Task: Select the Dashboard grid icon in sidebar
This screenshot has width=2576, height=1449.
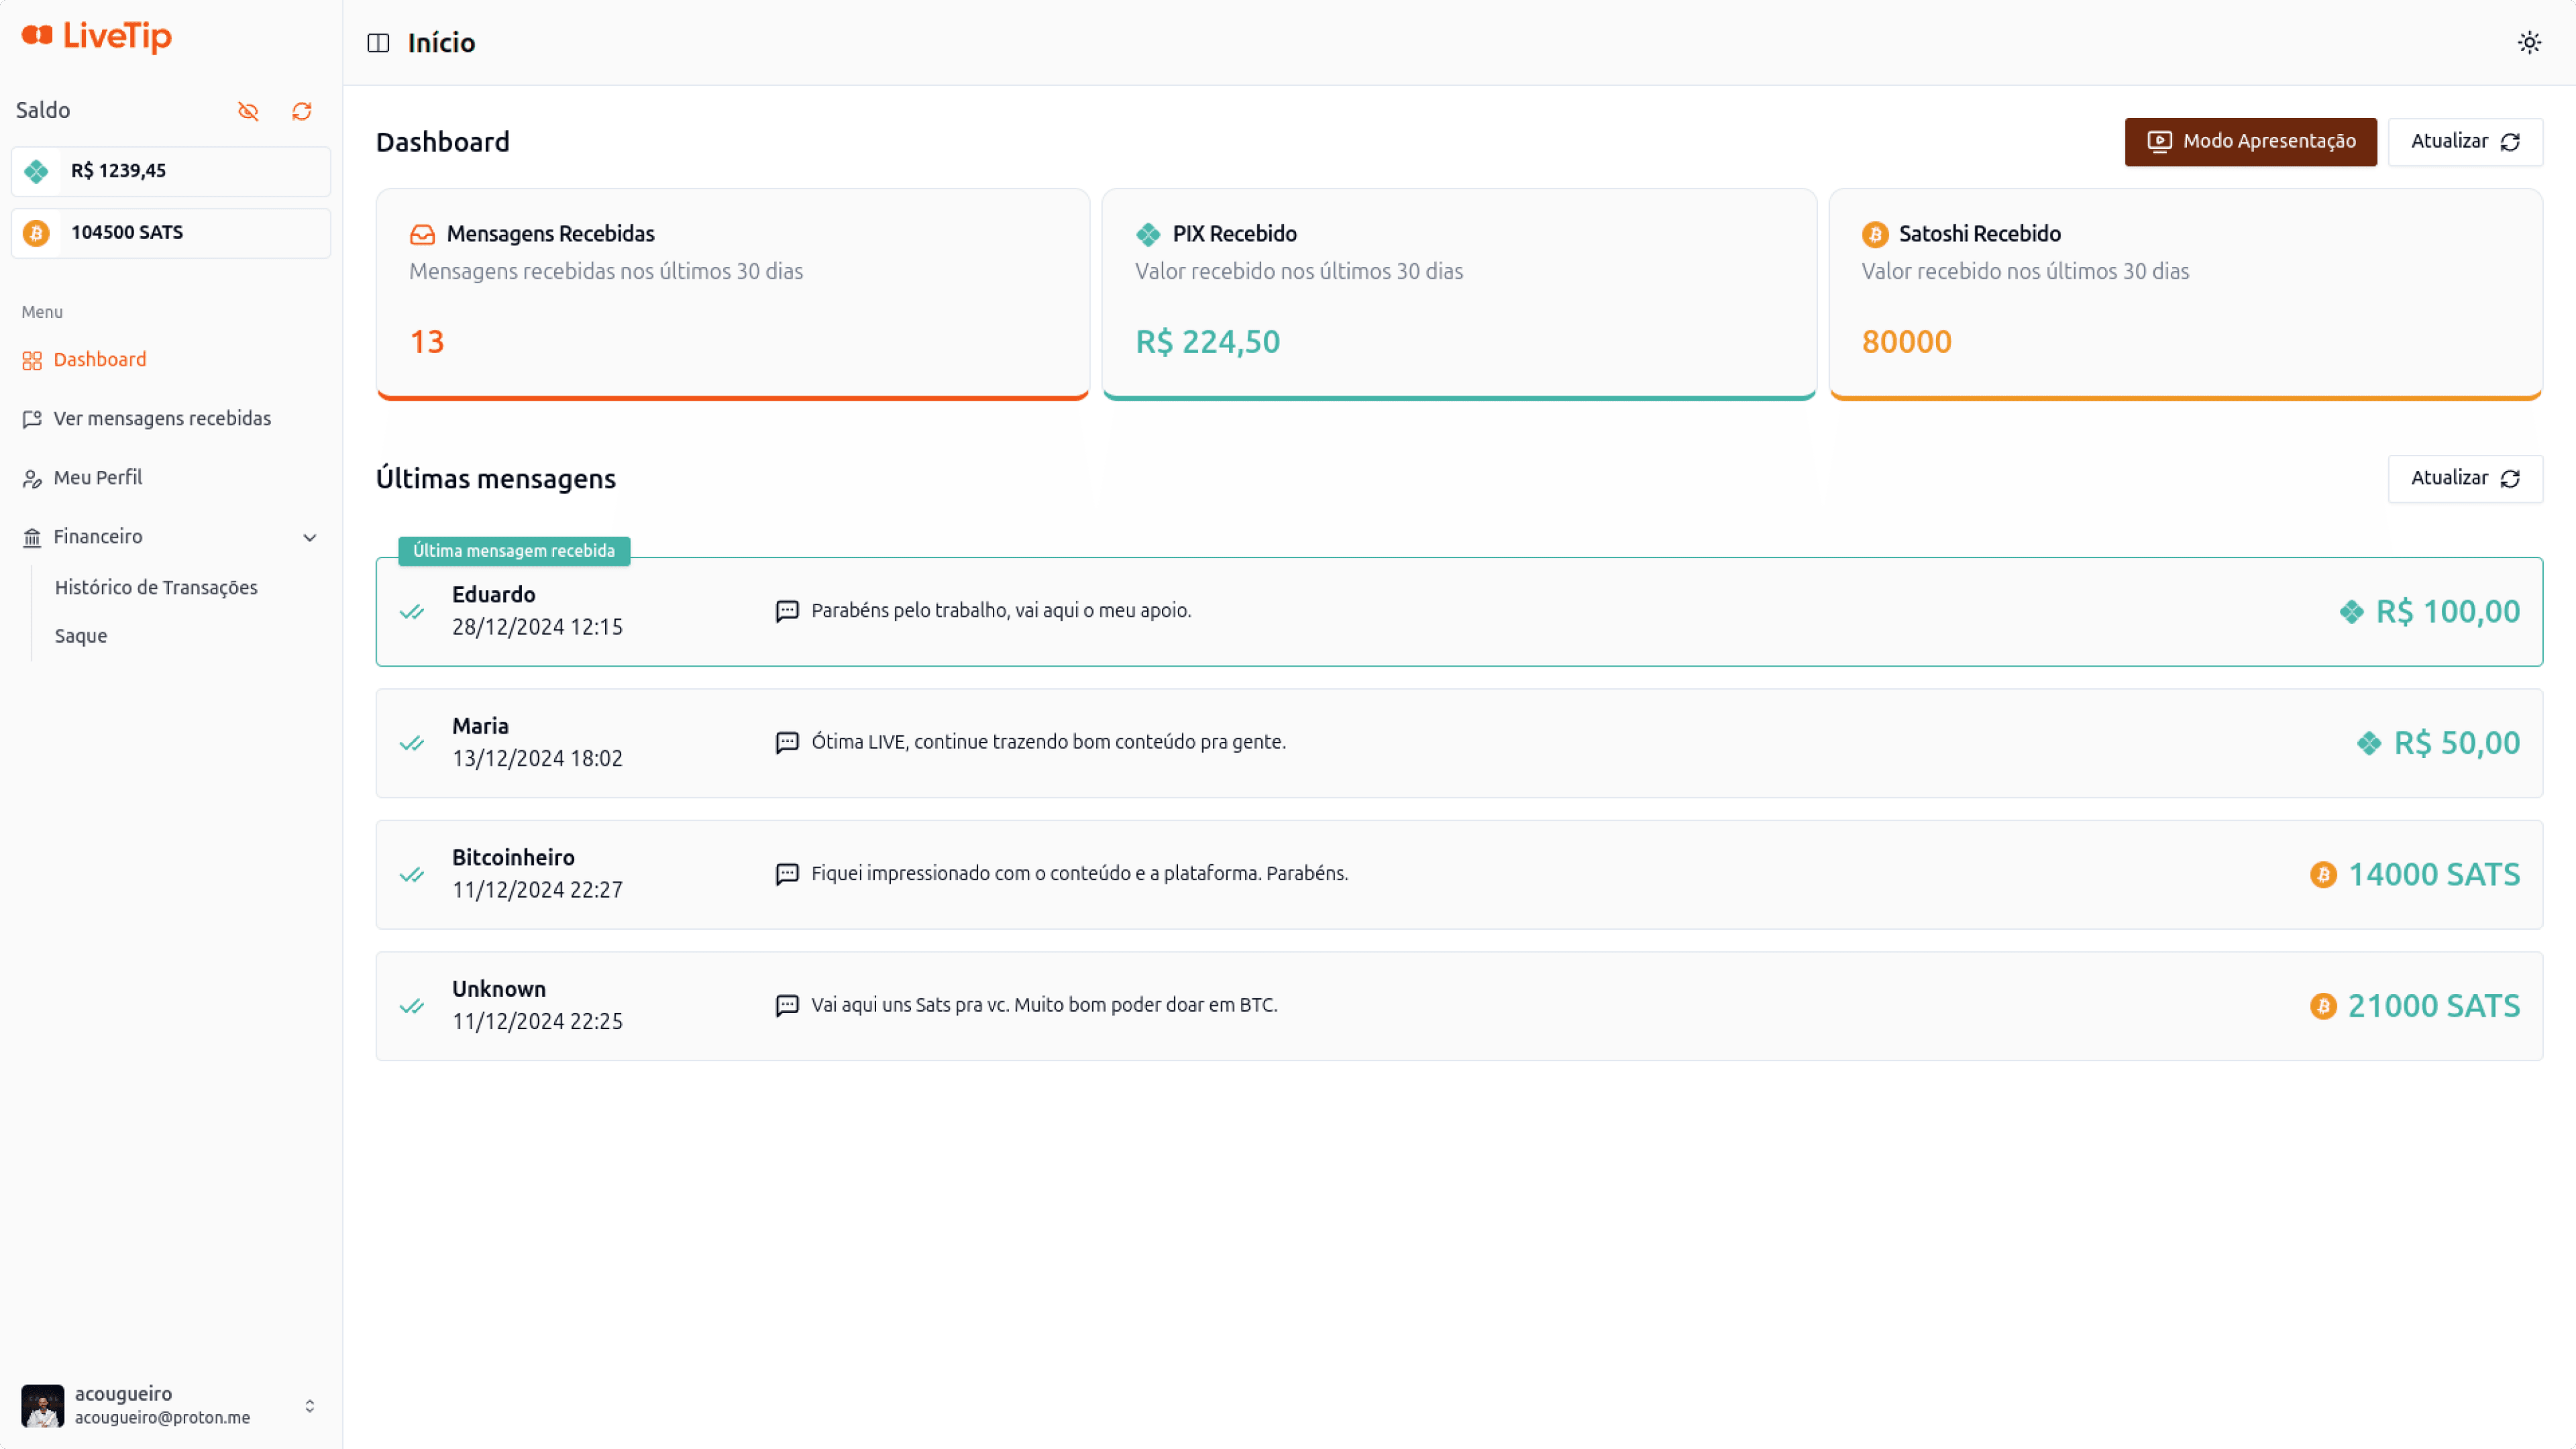Action: 31,360
